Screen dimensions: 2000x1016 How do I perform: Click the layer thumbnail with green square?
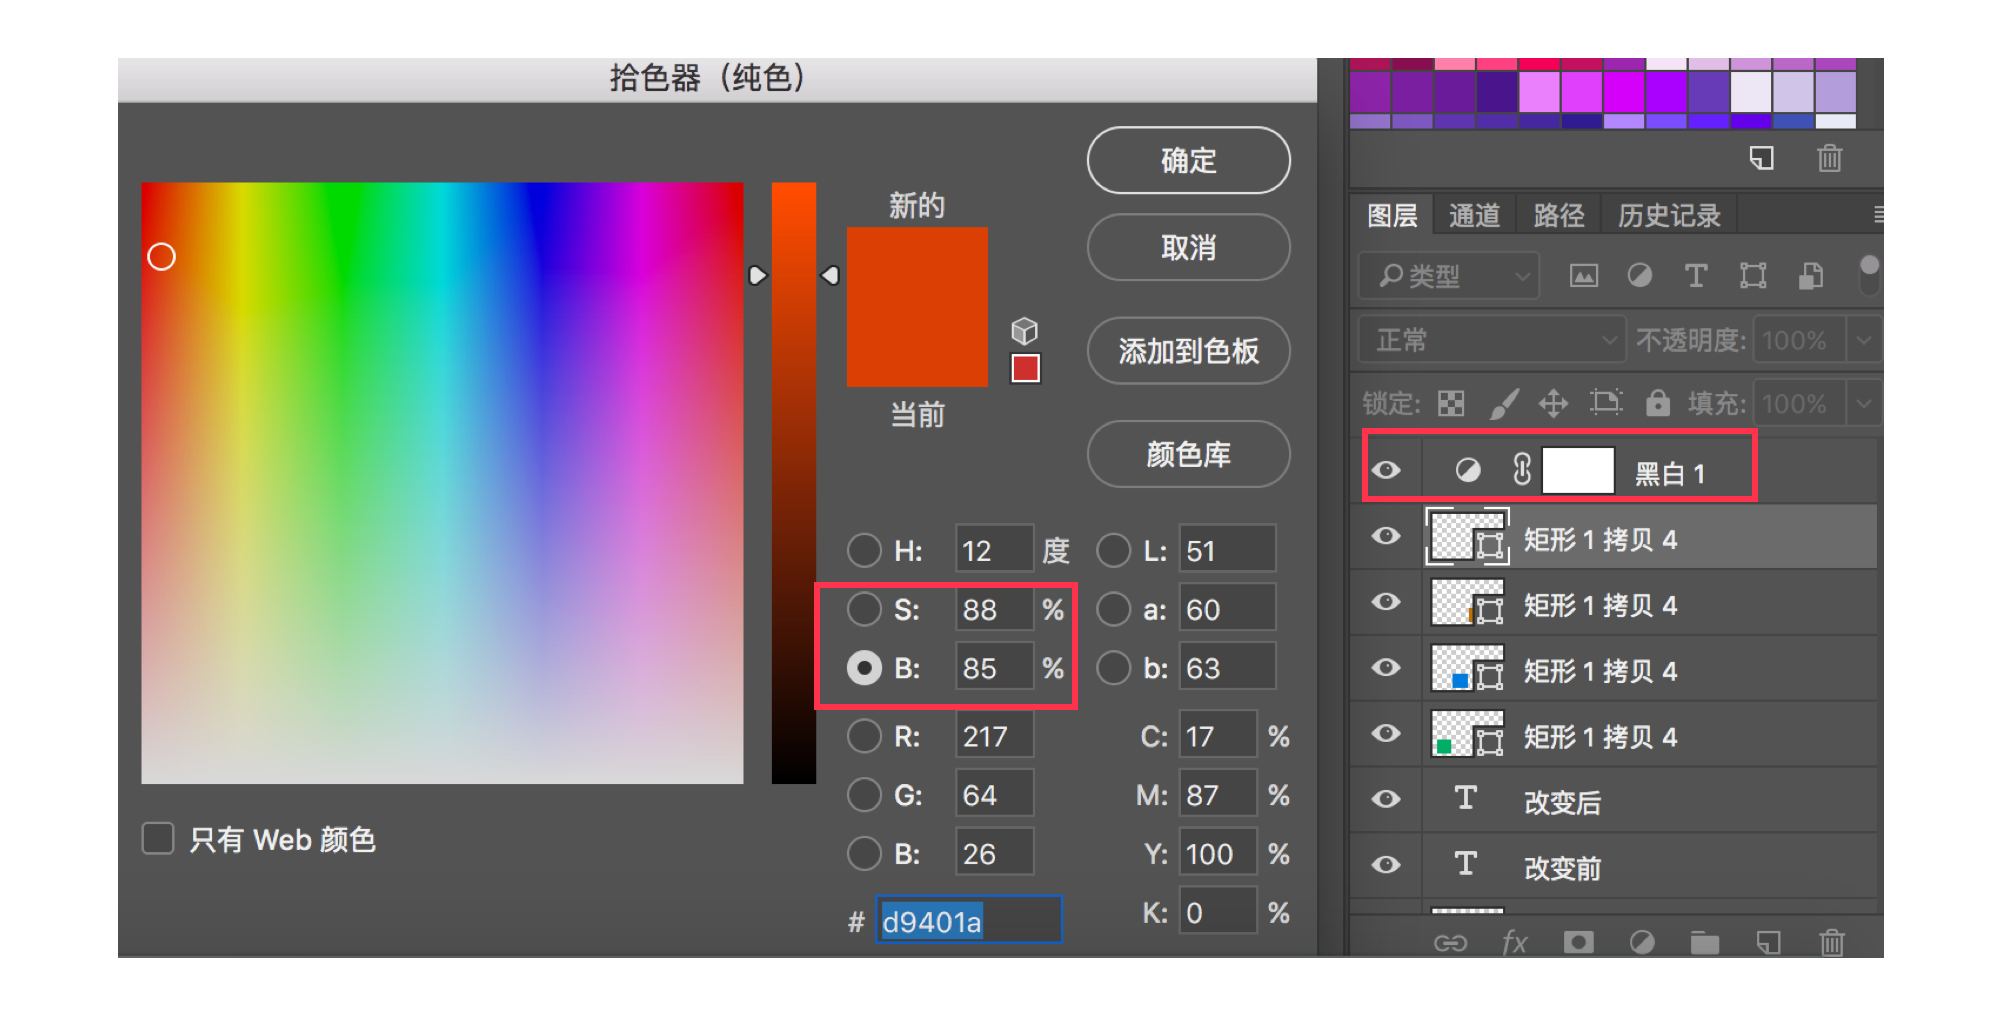point(1467,734)
